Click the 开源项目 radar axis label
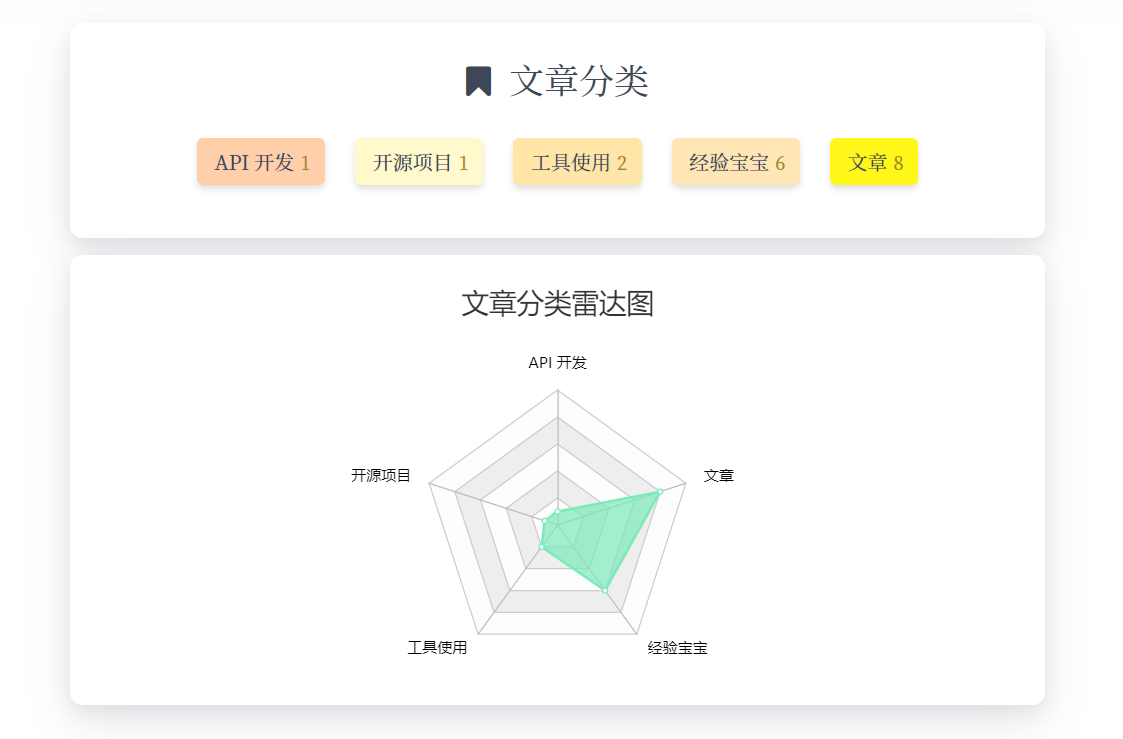 tap(381, 476)
